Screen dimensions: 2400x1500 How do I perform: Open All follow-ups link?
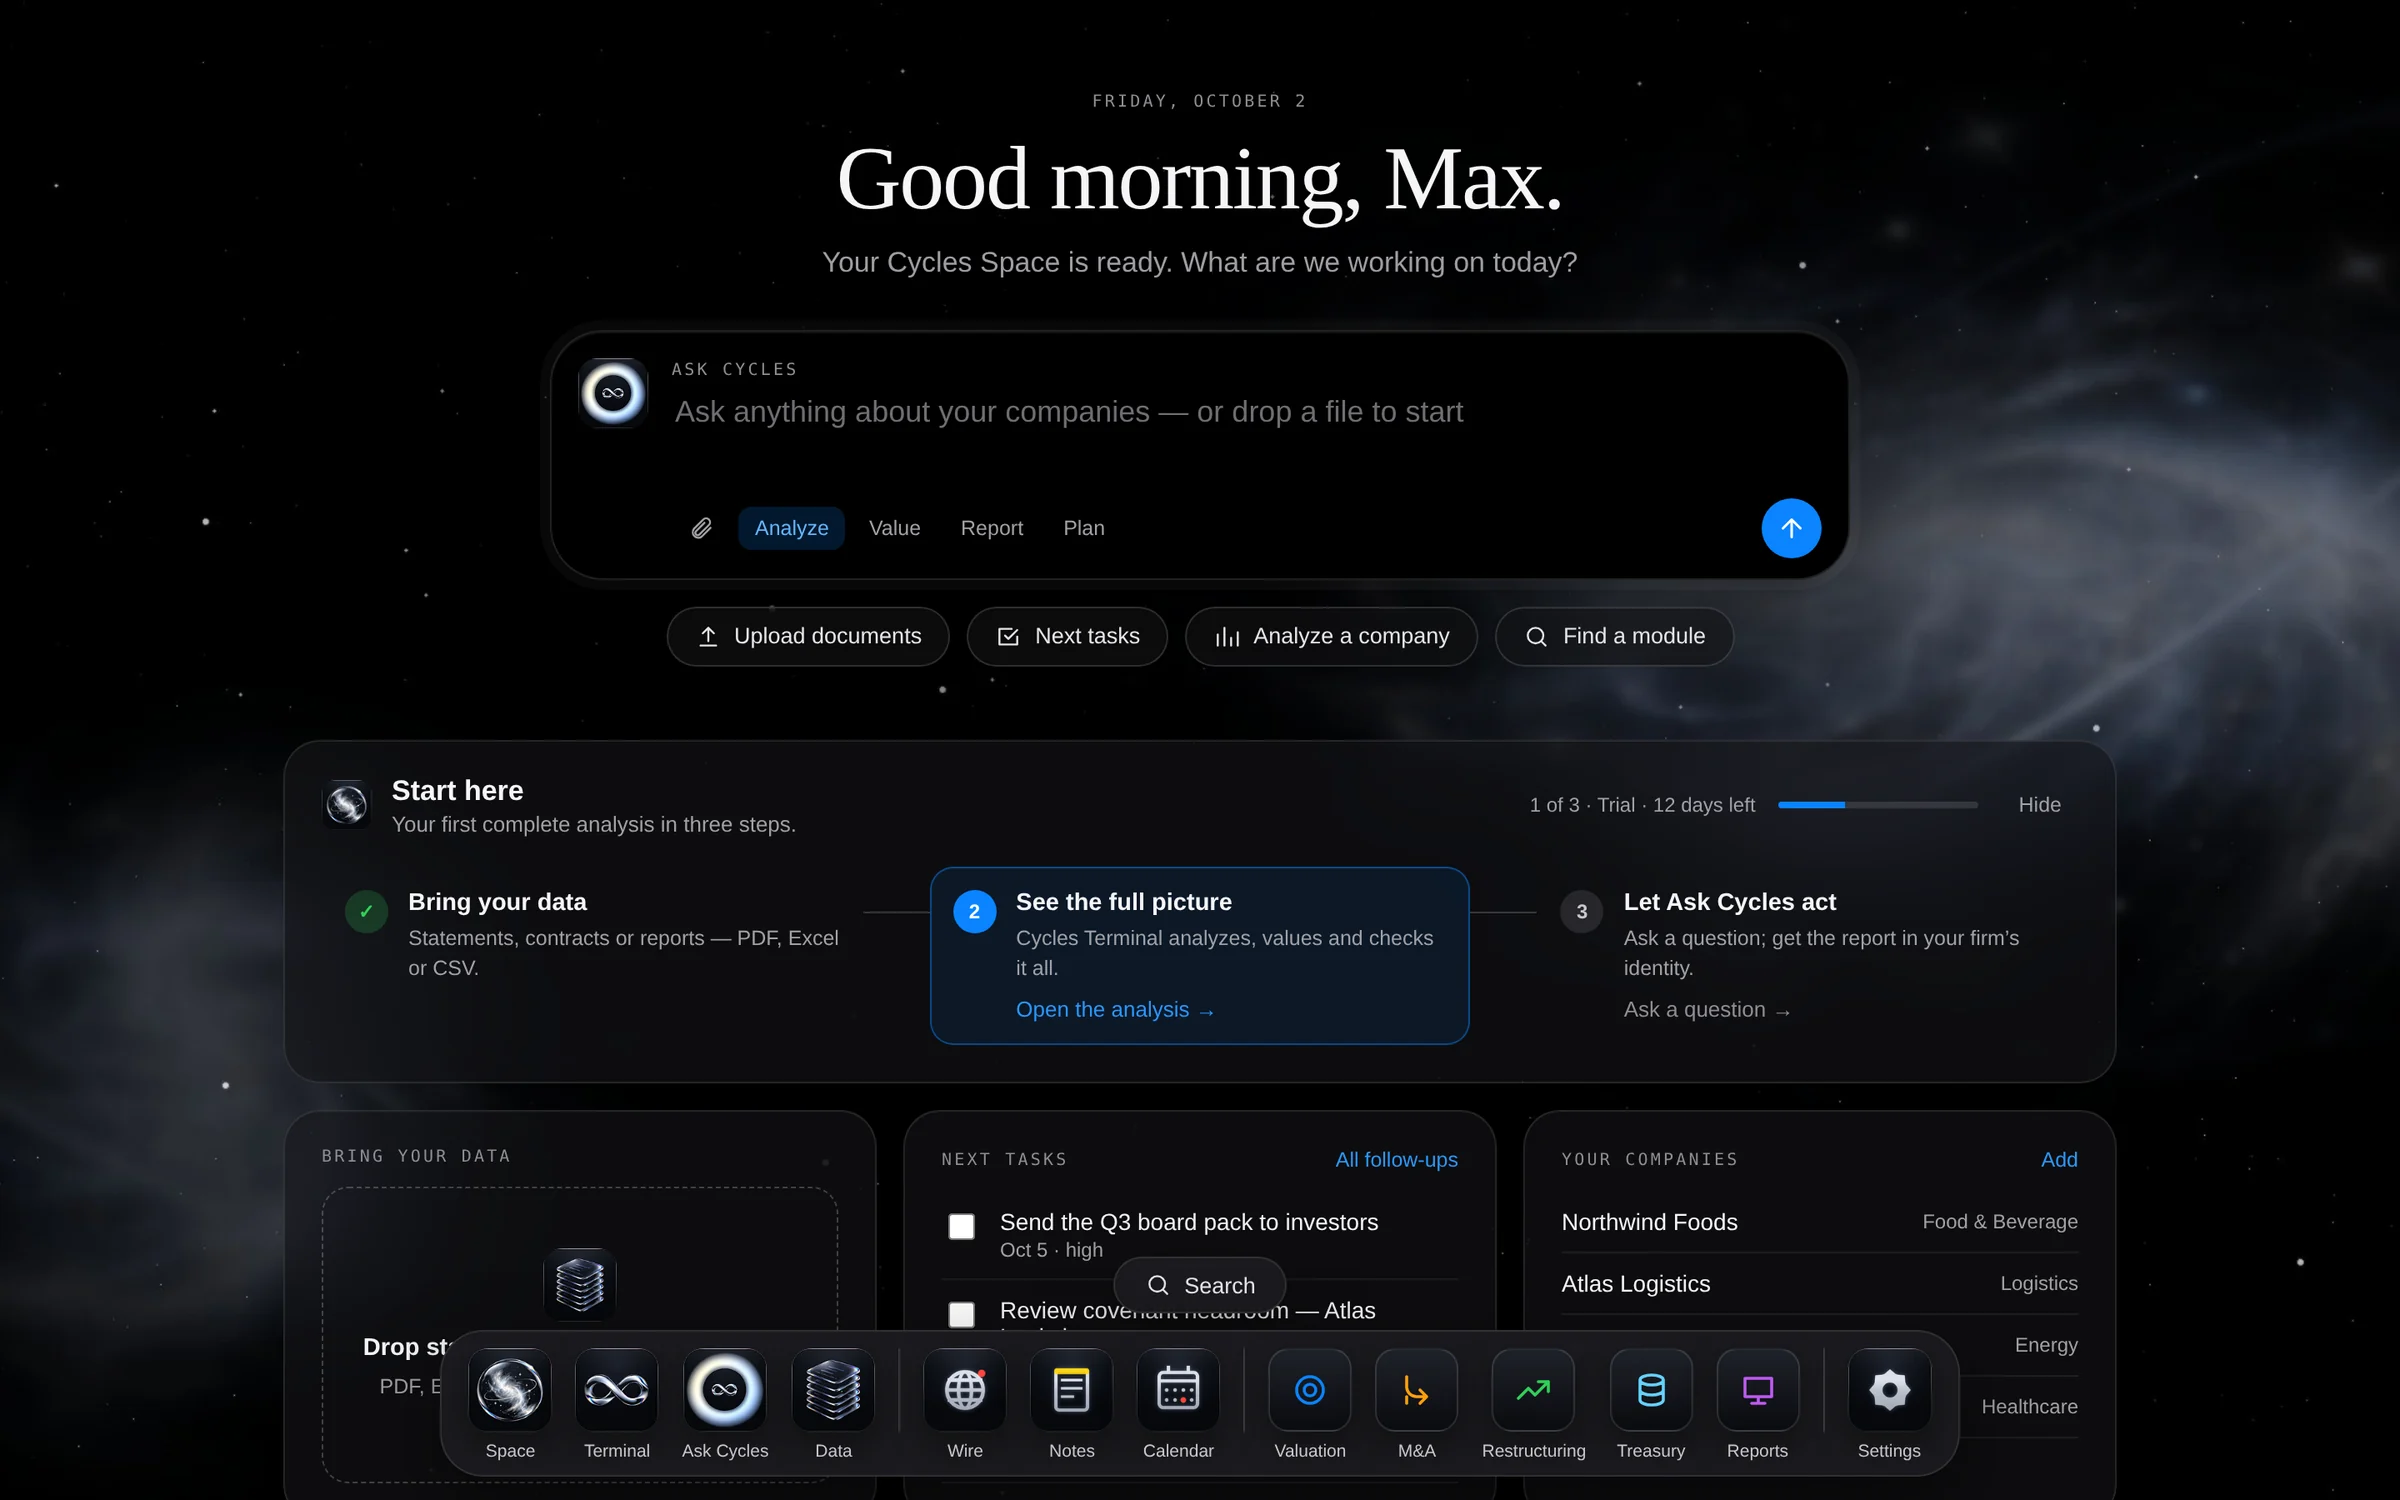(x=1396, y=1160)
